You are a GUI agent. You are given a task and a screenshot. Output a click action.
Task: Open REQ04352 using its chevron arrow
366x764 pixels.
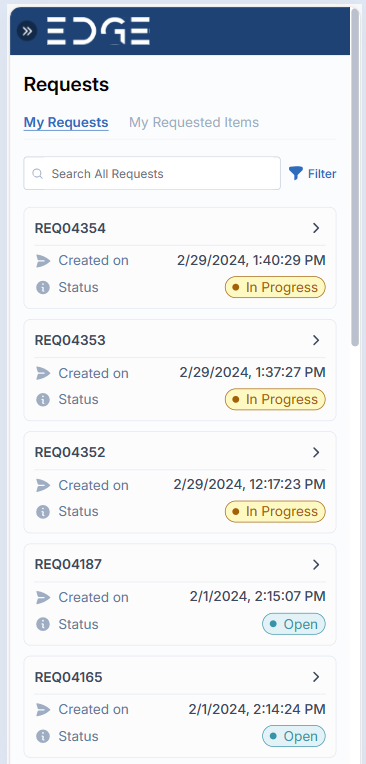pos(316,452)
